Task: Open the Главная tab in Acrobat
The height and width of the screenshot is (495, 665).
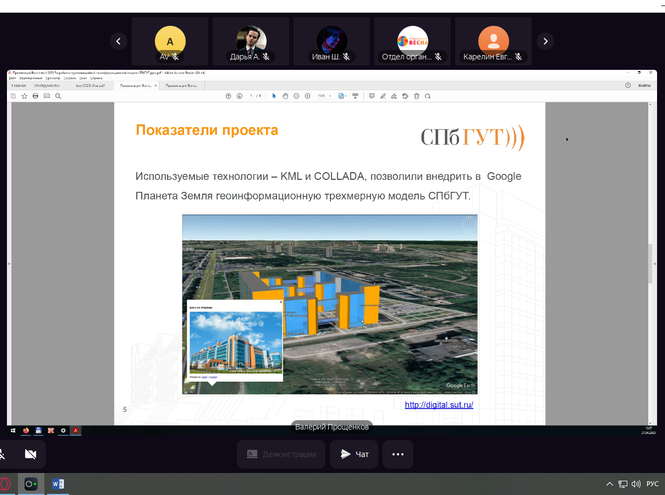Action: [x=19, y=86]
